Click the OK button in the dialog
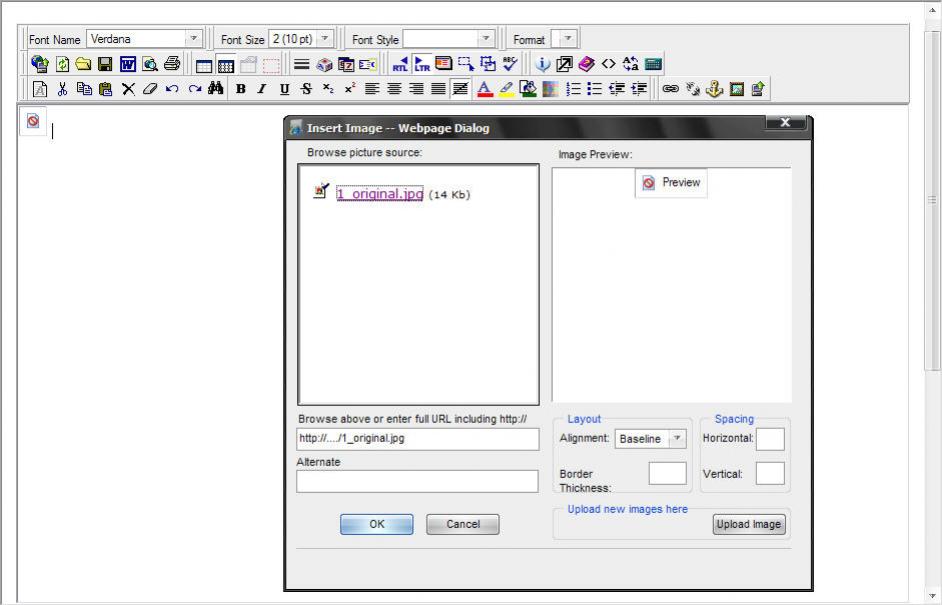Viewport: 942px width, 605px height. tap(377, 524)
